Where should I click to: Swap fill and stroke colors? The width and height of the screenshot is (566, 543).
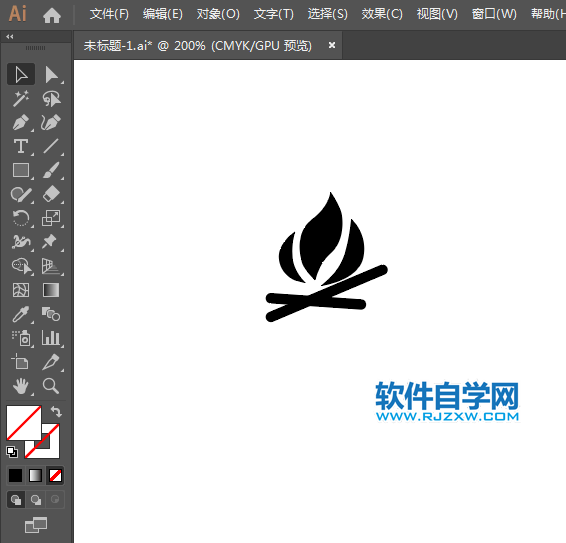point(56,412)
